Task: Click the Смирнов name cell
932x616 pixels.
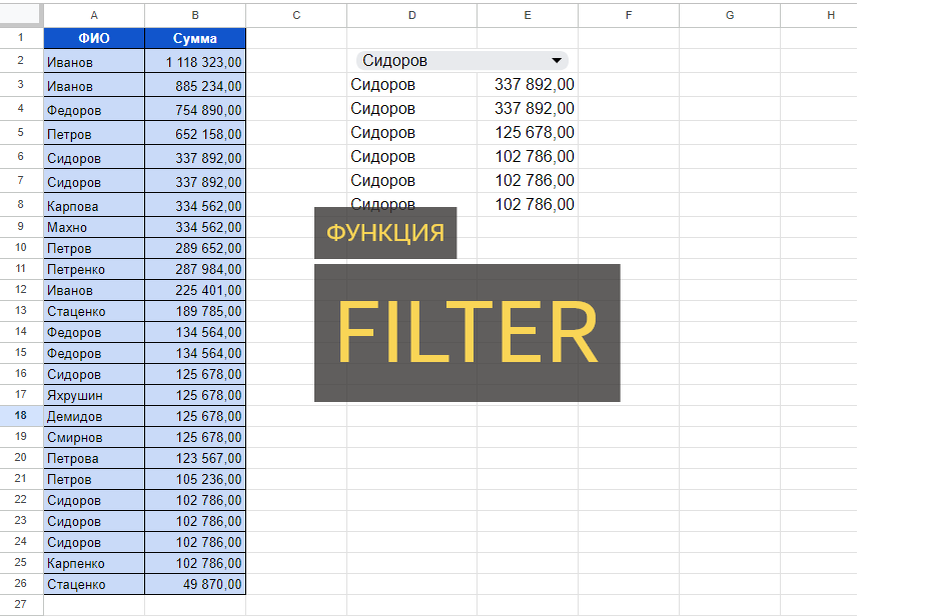Action: 94,437
